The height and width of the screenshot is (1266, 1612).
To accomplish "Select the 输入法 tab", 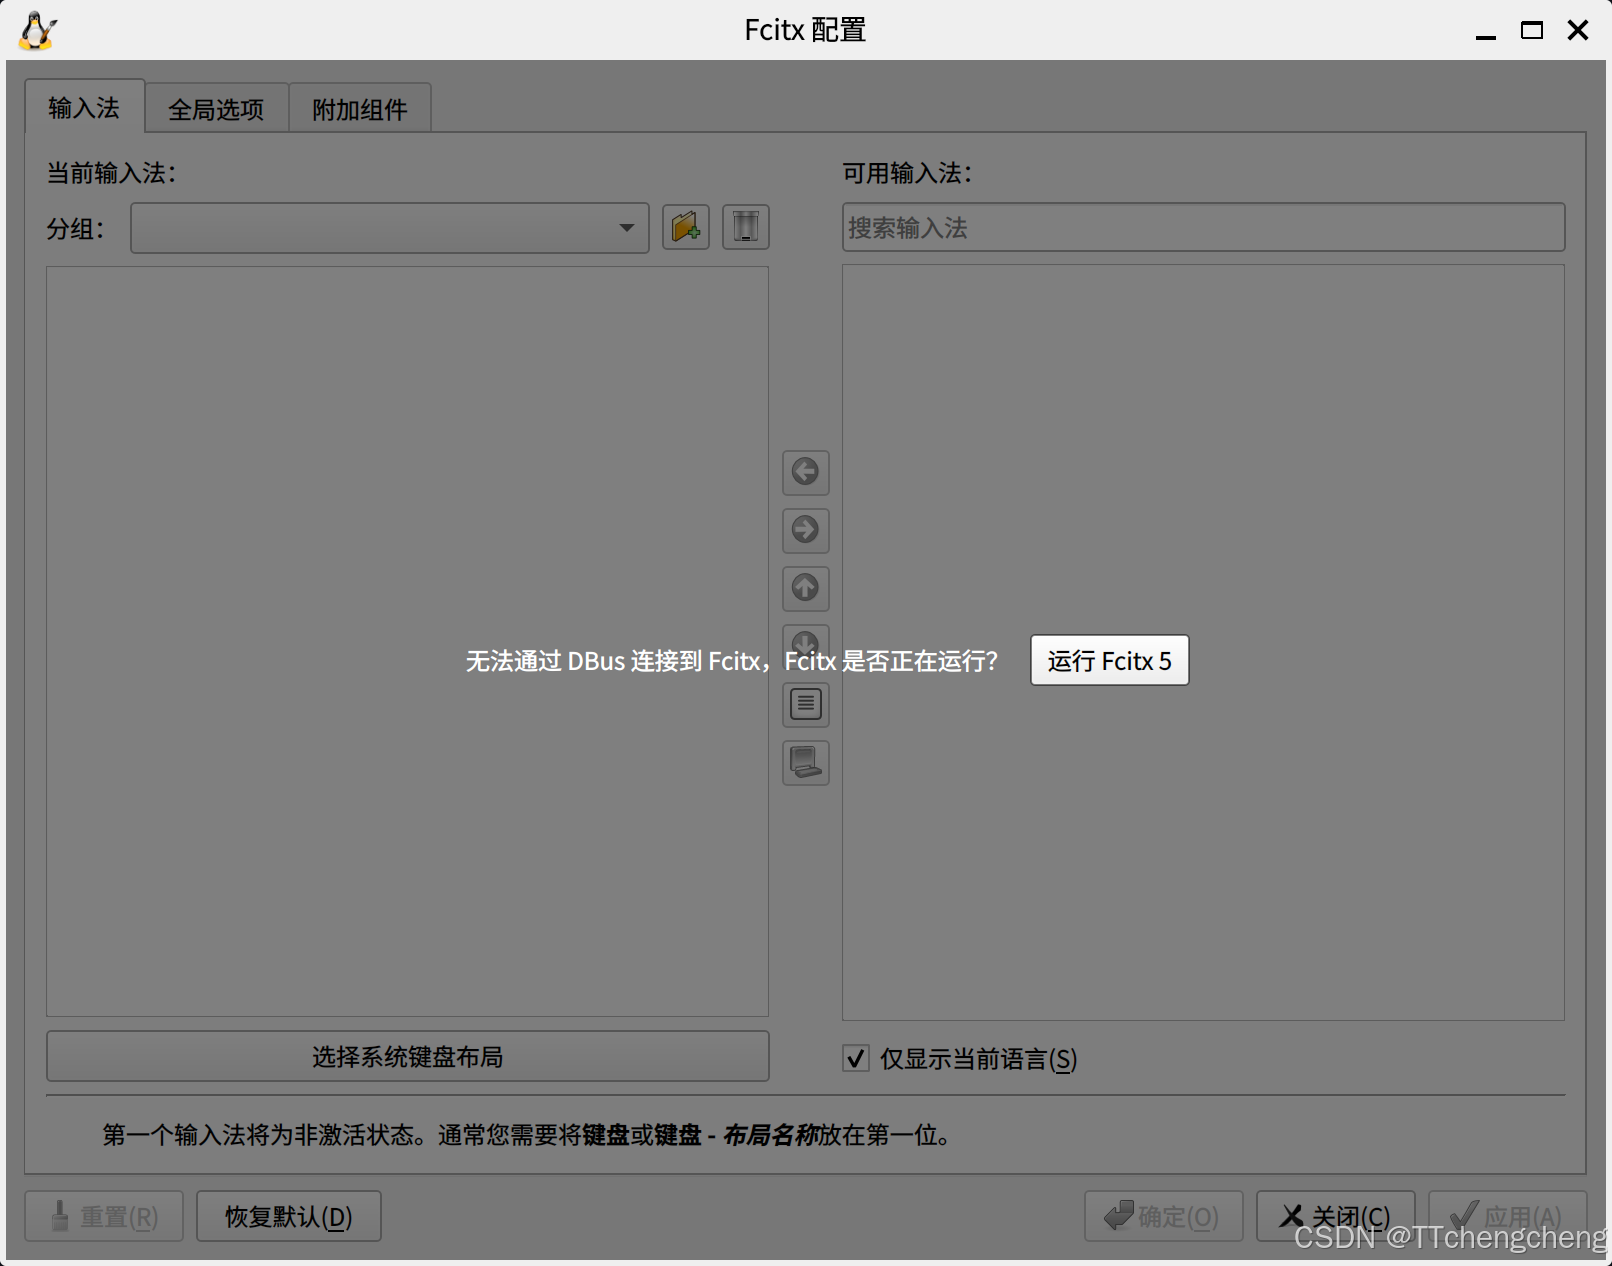I will (84, 108).
